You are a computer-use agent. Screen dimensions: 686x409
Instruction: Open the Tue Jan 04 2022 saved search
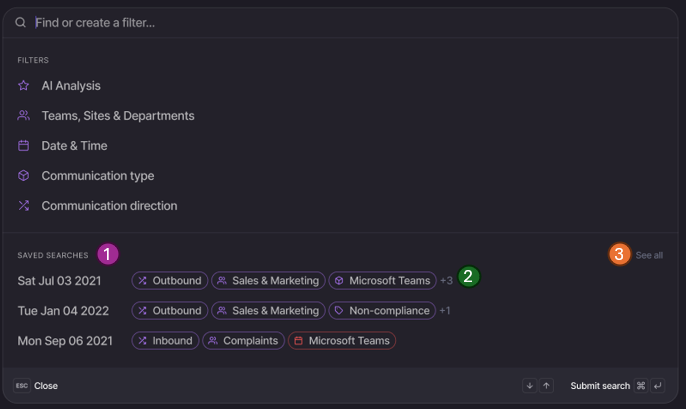(61, 311)
